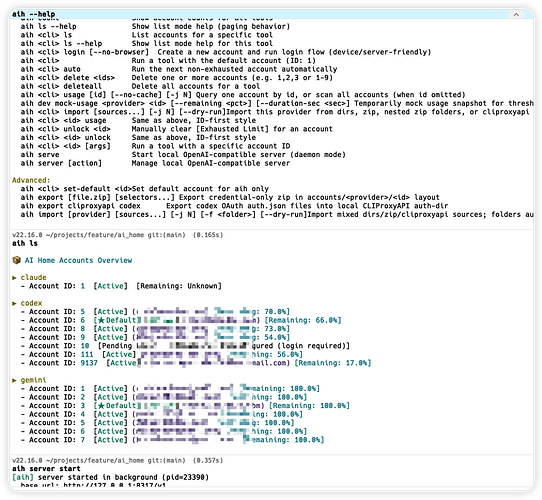Click the triangle next to gemini
The image size is (542, 500).
click(15, 380)
